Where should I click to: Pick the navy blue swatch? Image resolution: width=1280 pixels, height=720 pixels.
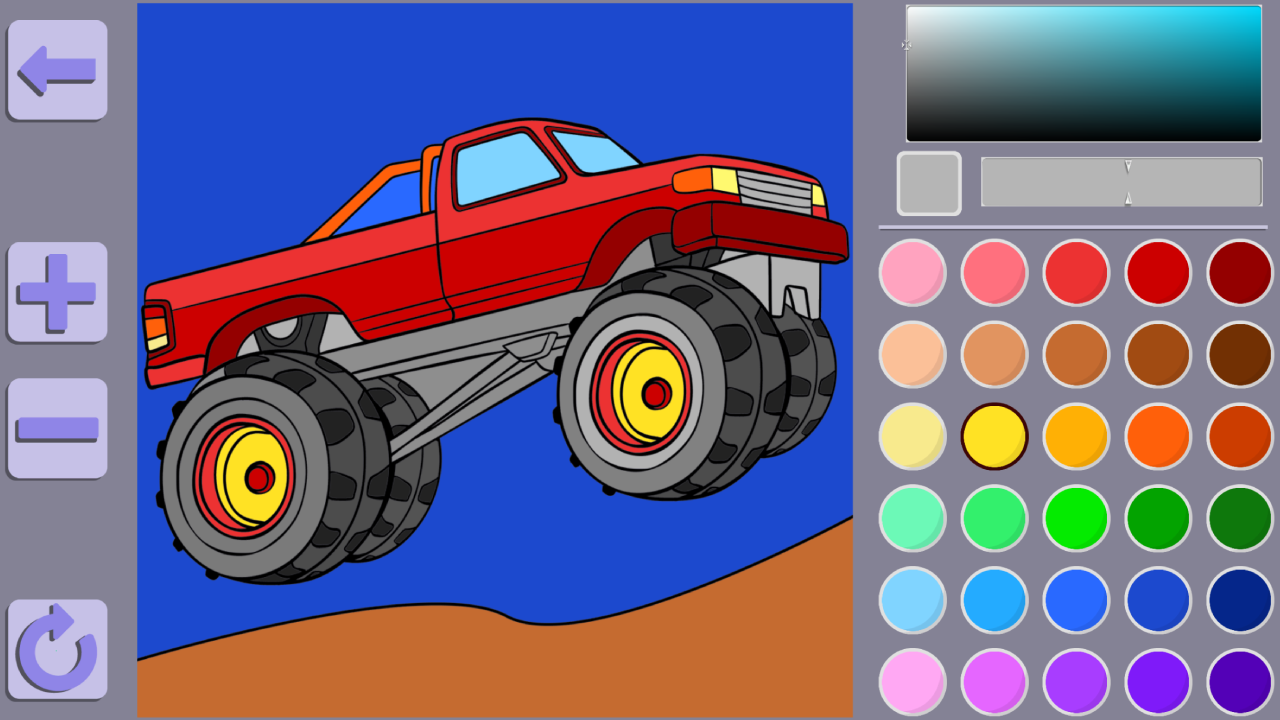coord(1240,600)
